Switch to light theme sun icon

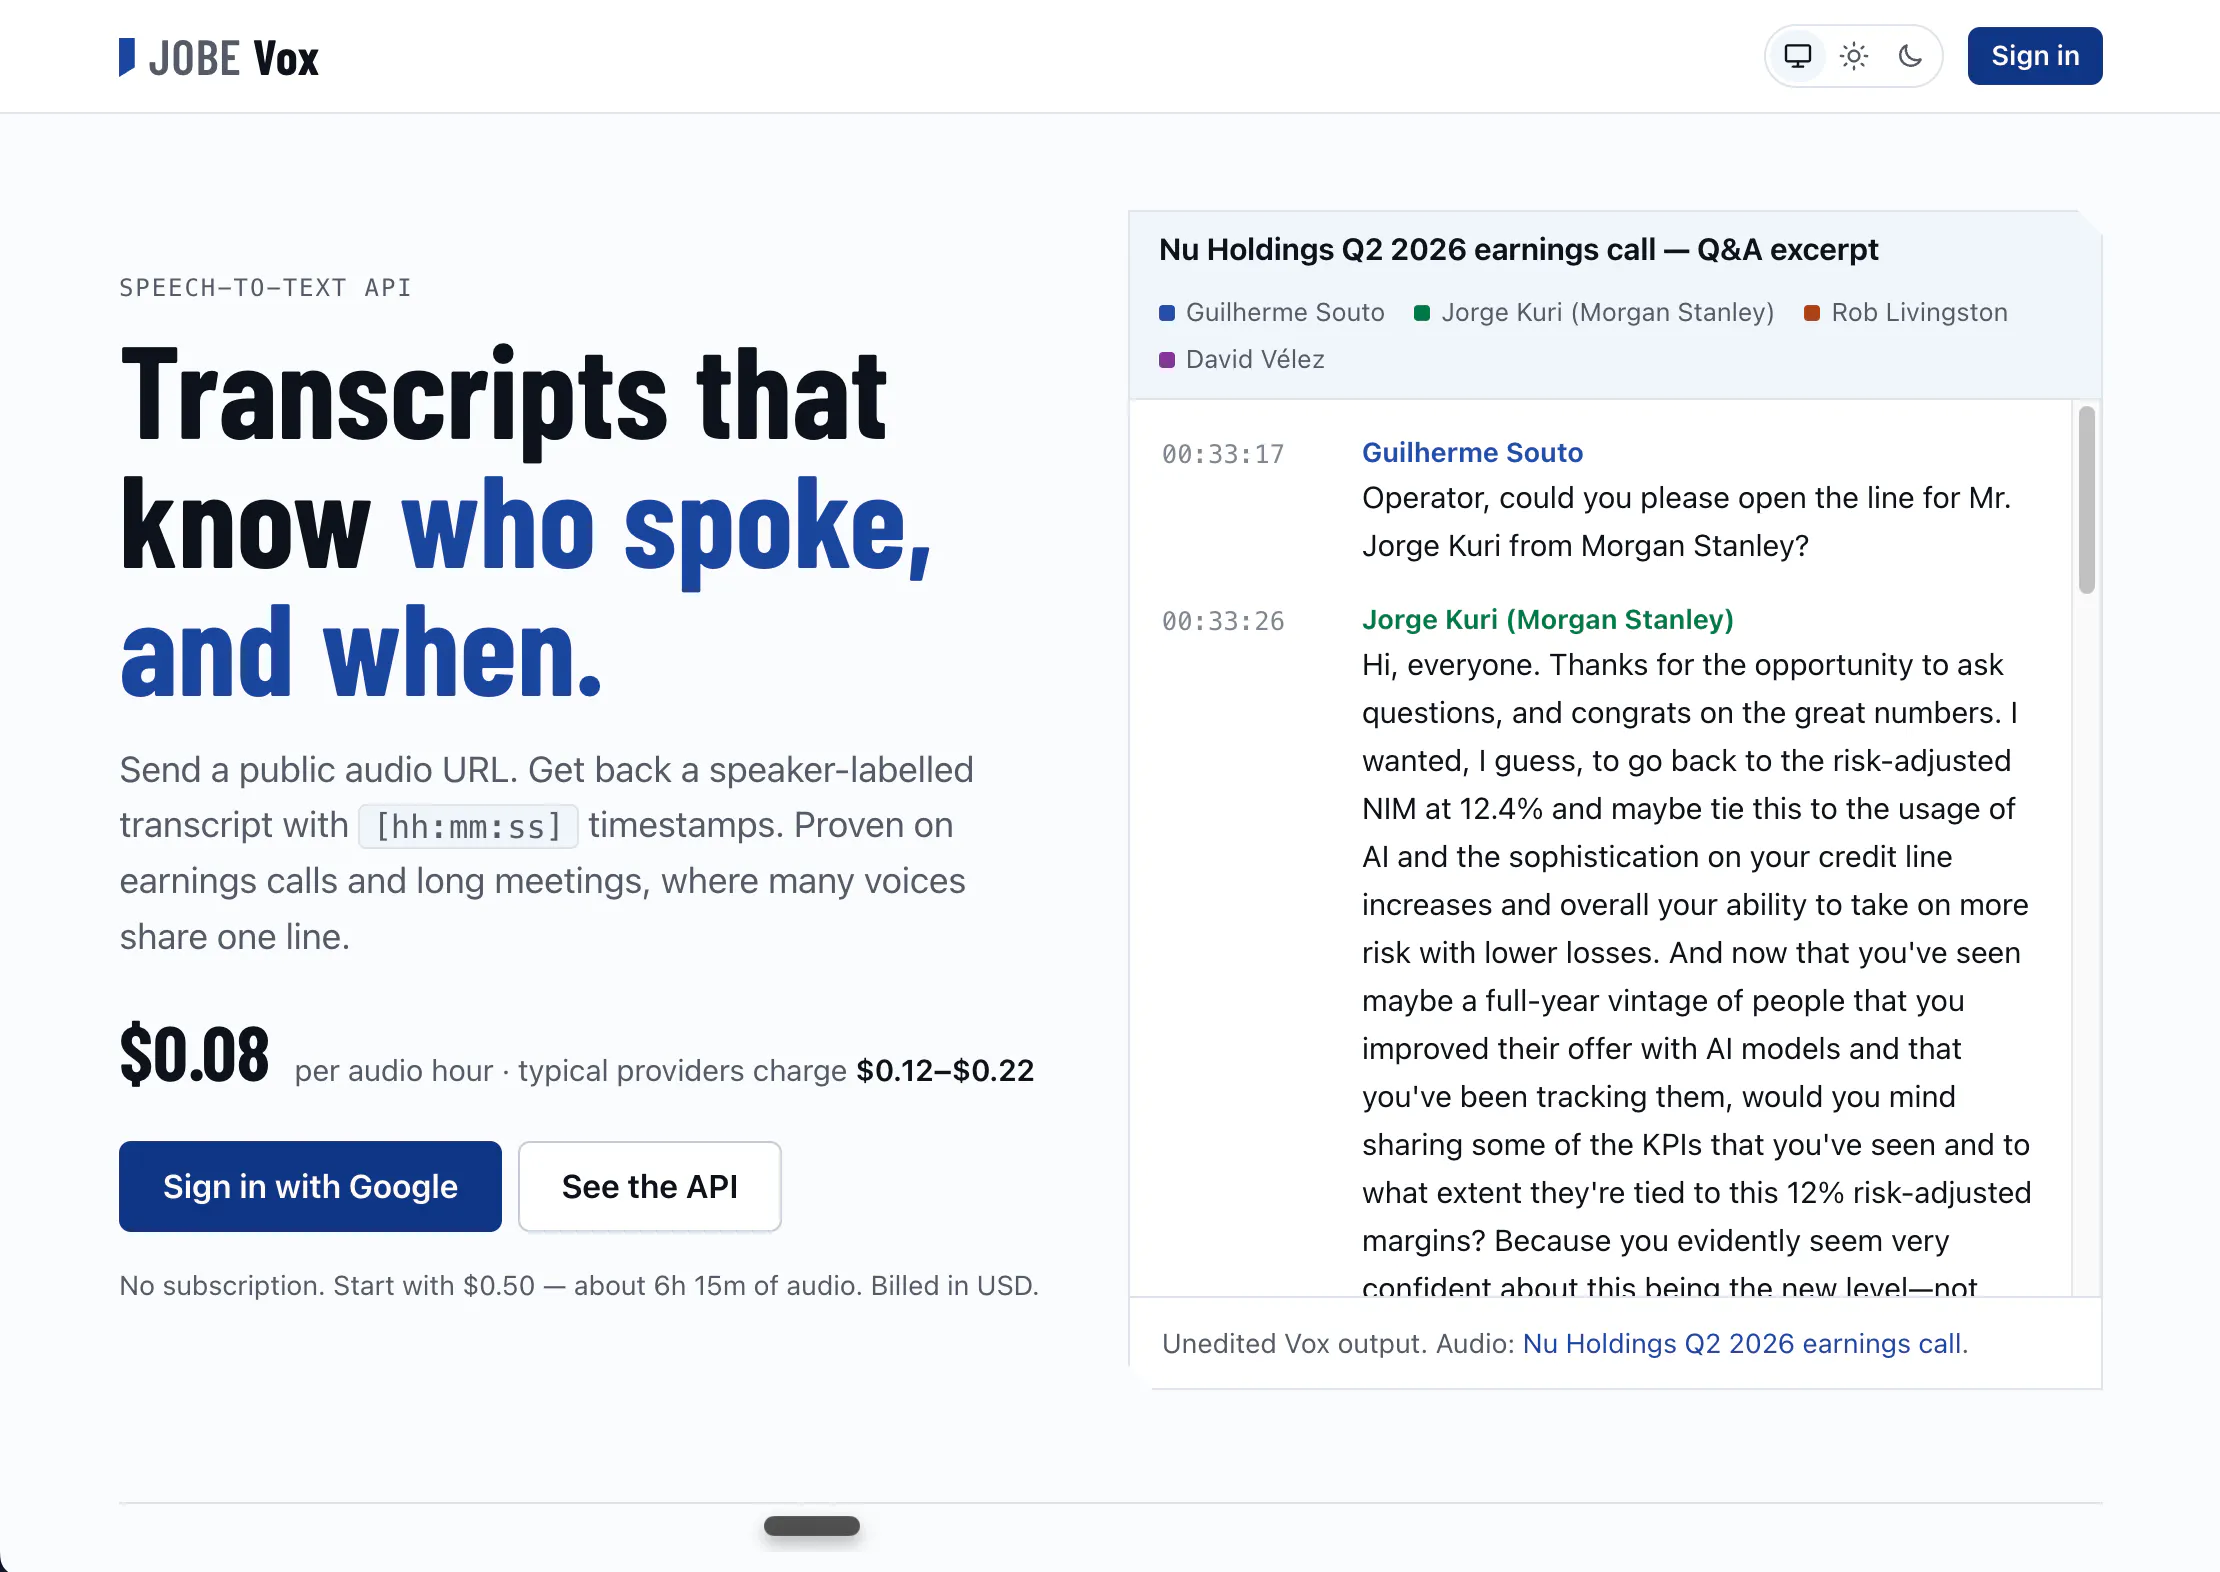coord(1854,56)
